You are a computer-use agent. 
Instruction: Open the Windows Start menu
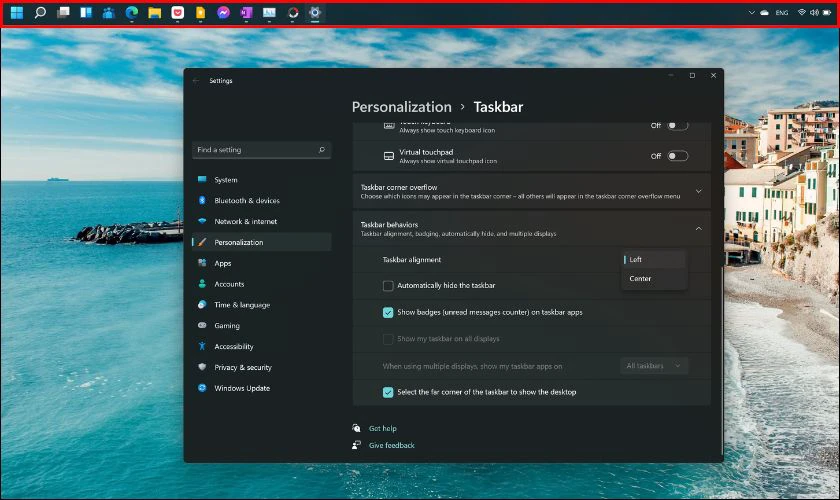17,12
